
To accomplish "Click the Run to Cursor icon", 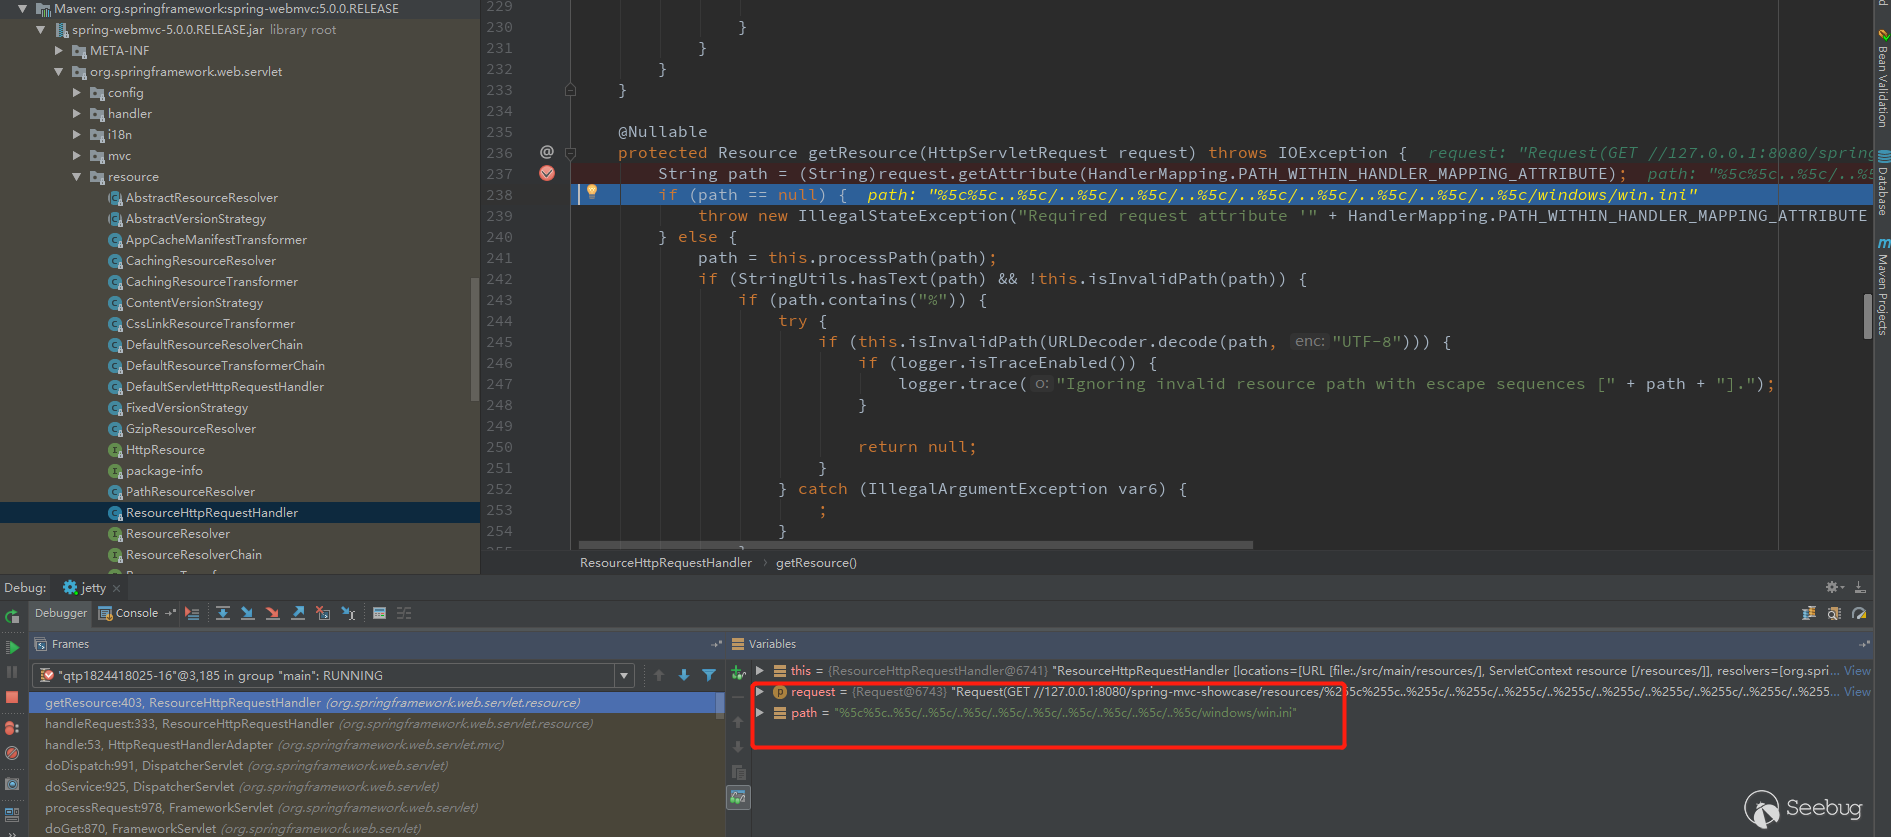I will tap(348, 613).
